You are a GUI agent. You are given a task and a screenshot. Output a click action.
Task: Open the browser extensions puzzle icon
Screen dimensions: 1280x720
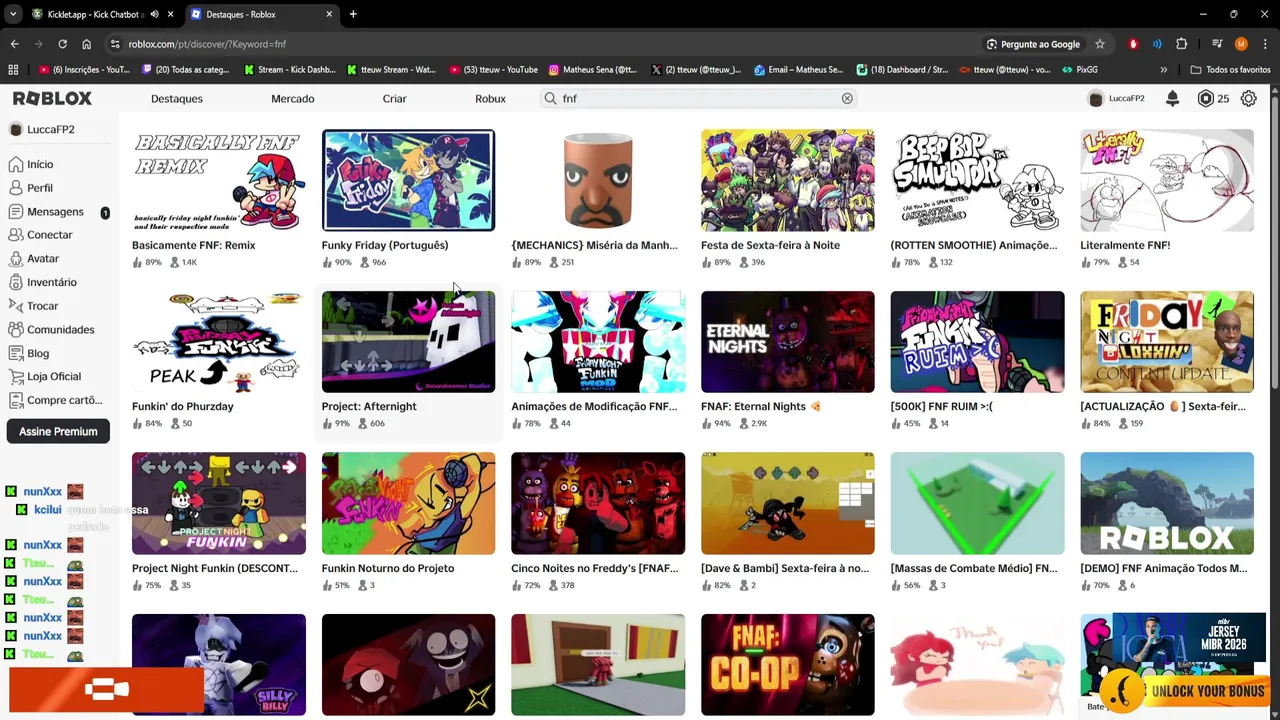pyautogui.click(x=1181, y=44)
